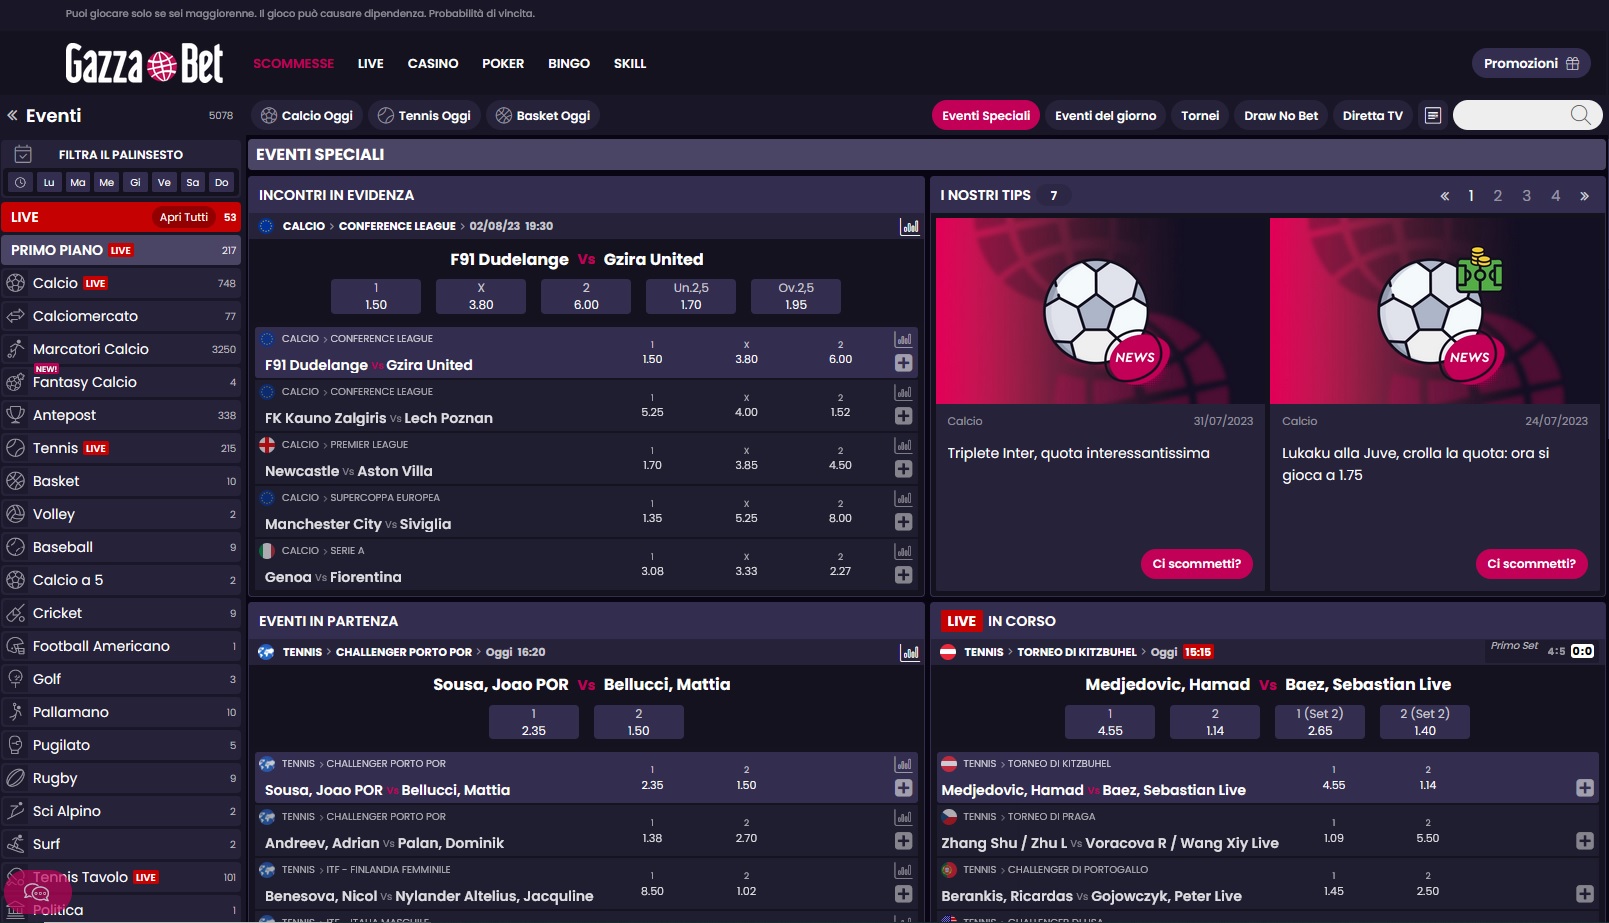Screen dimensions: 1609x923
Task: Expand more markets for Genoa vs Fiorentina
Action: coord(903,575)
